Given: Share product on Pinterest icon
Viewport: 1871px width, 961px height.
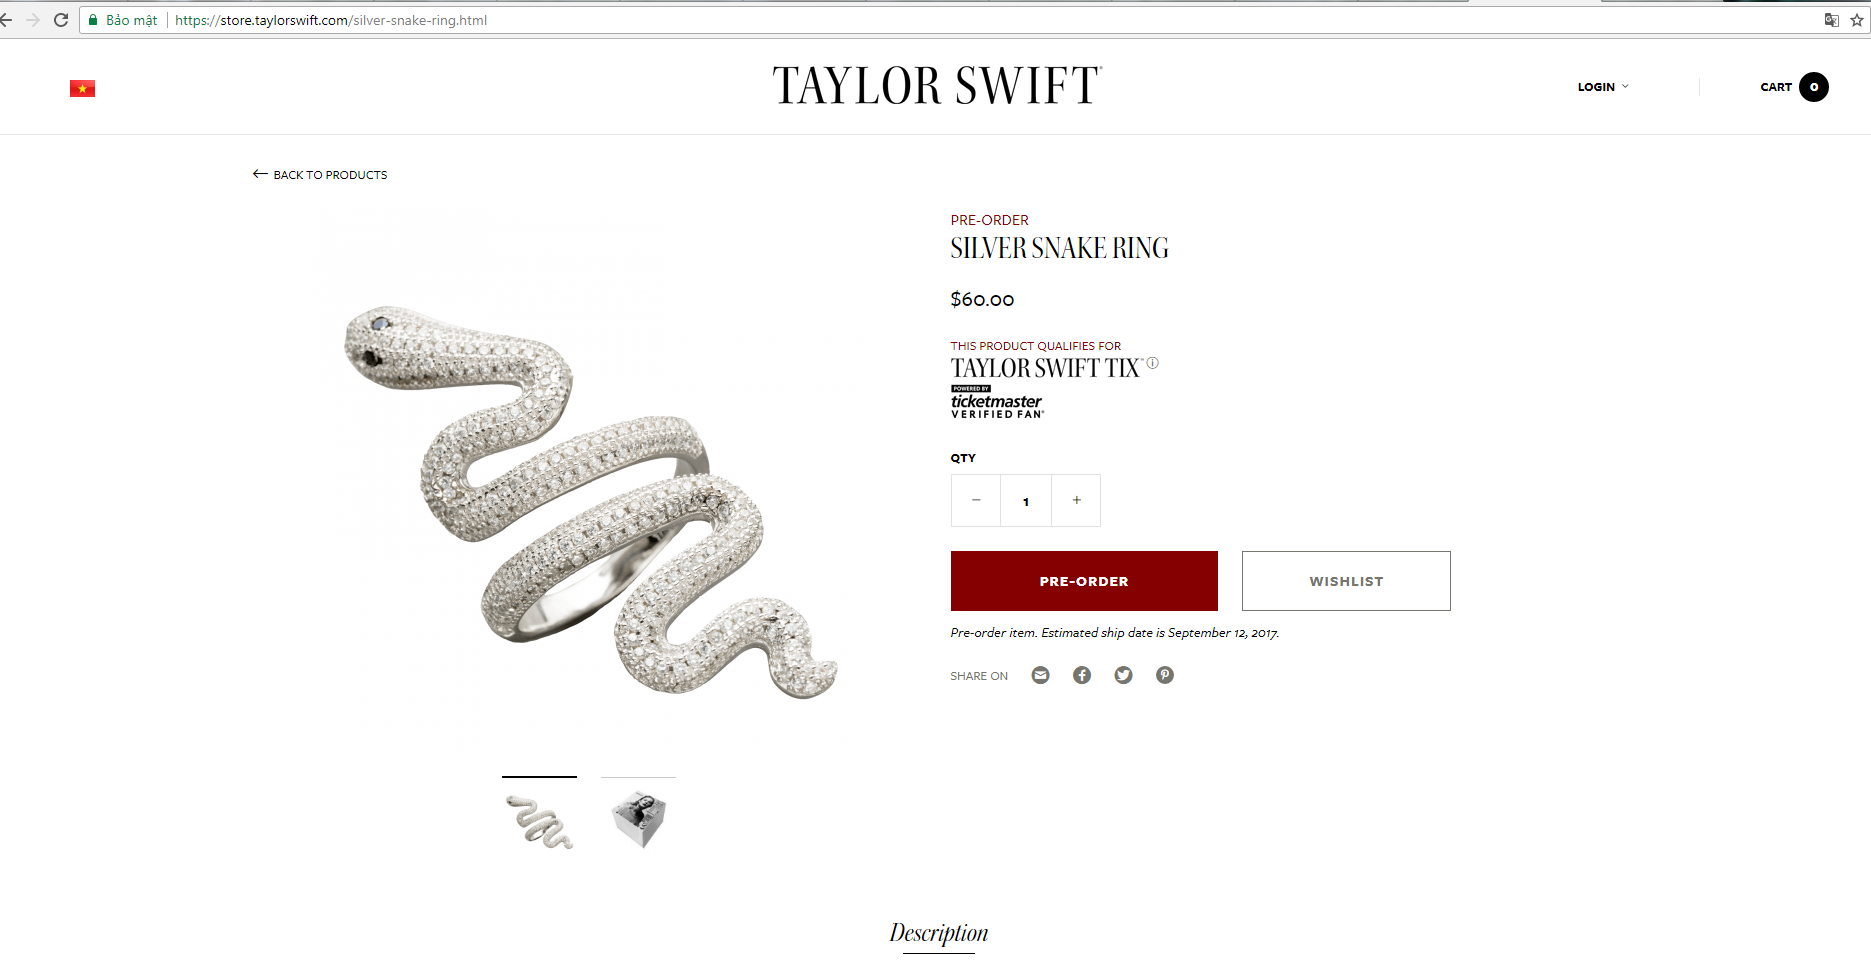Looking at the screenshot, I should (1165, 675).
